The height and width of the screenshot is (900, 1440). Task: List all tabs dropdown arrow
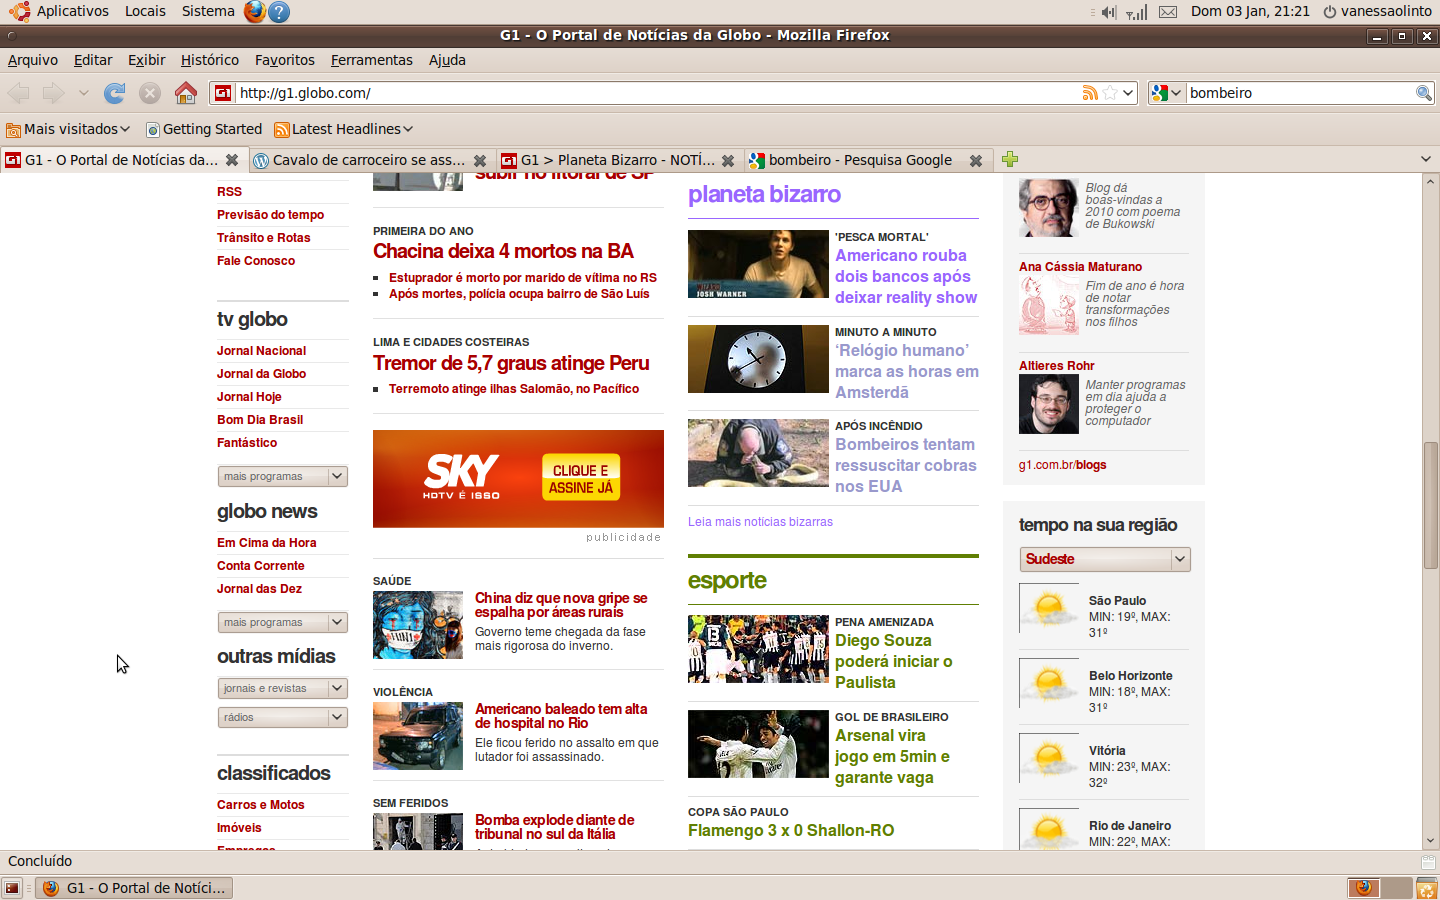point(1426,160)
